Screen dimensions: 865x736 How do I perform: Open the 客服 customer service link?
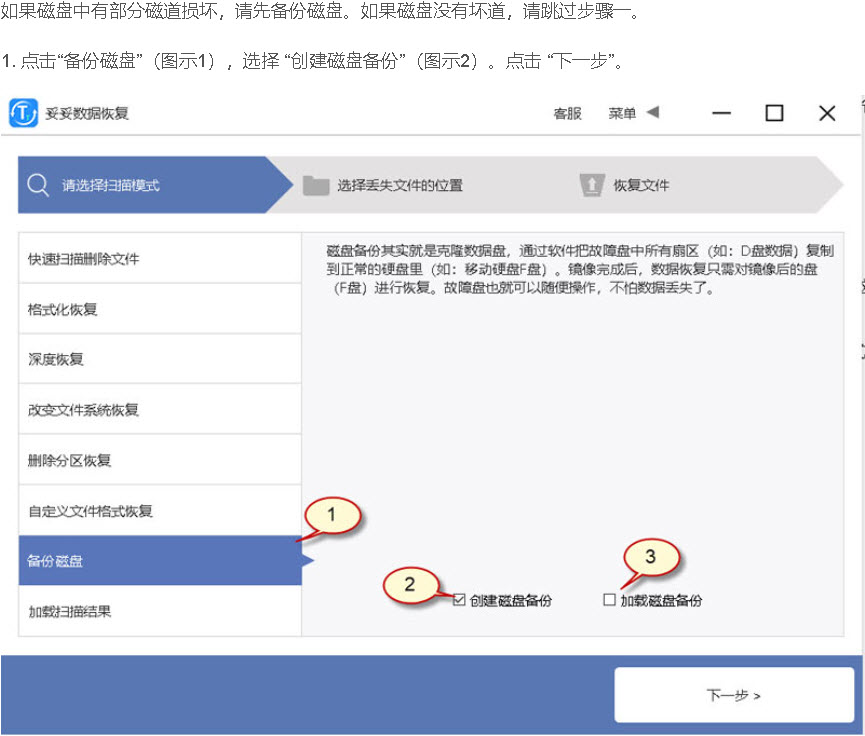pyautogui.click(x=568, y=113)
